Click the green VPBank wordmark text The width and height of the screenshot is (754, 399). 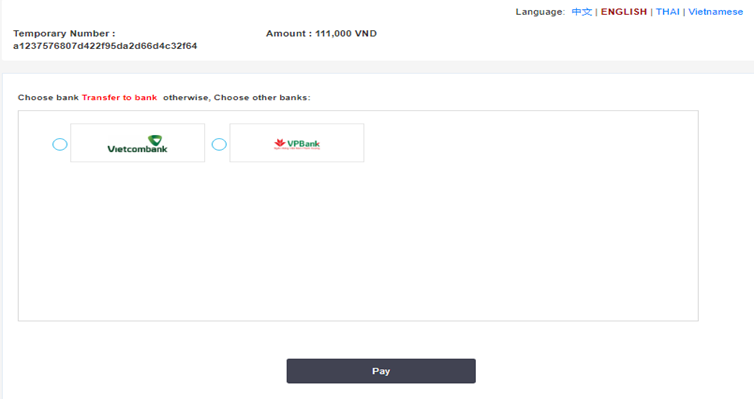pos(303,143)
